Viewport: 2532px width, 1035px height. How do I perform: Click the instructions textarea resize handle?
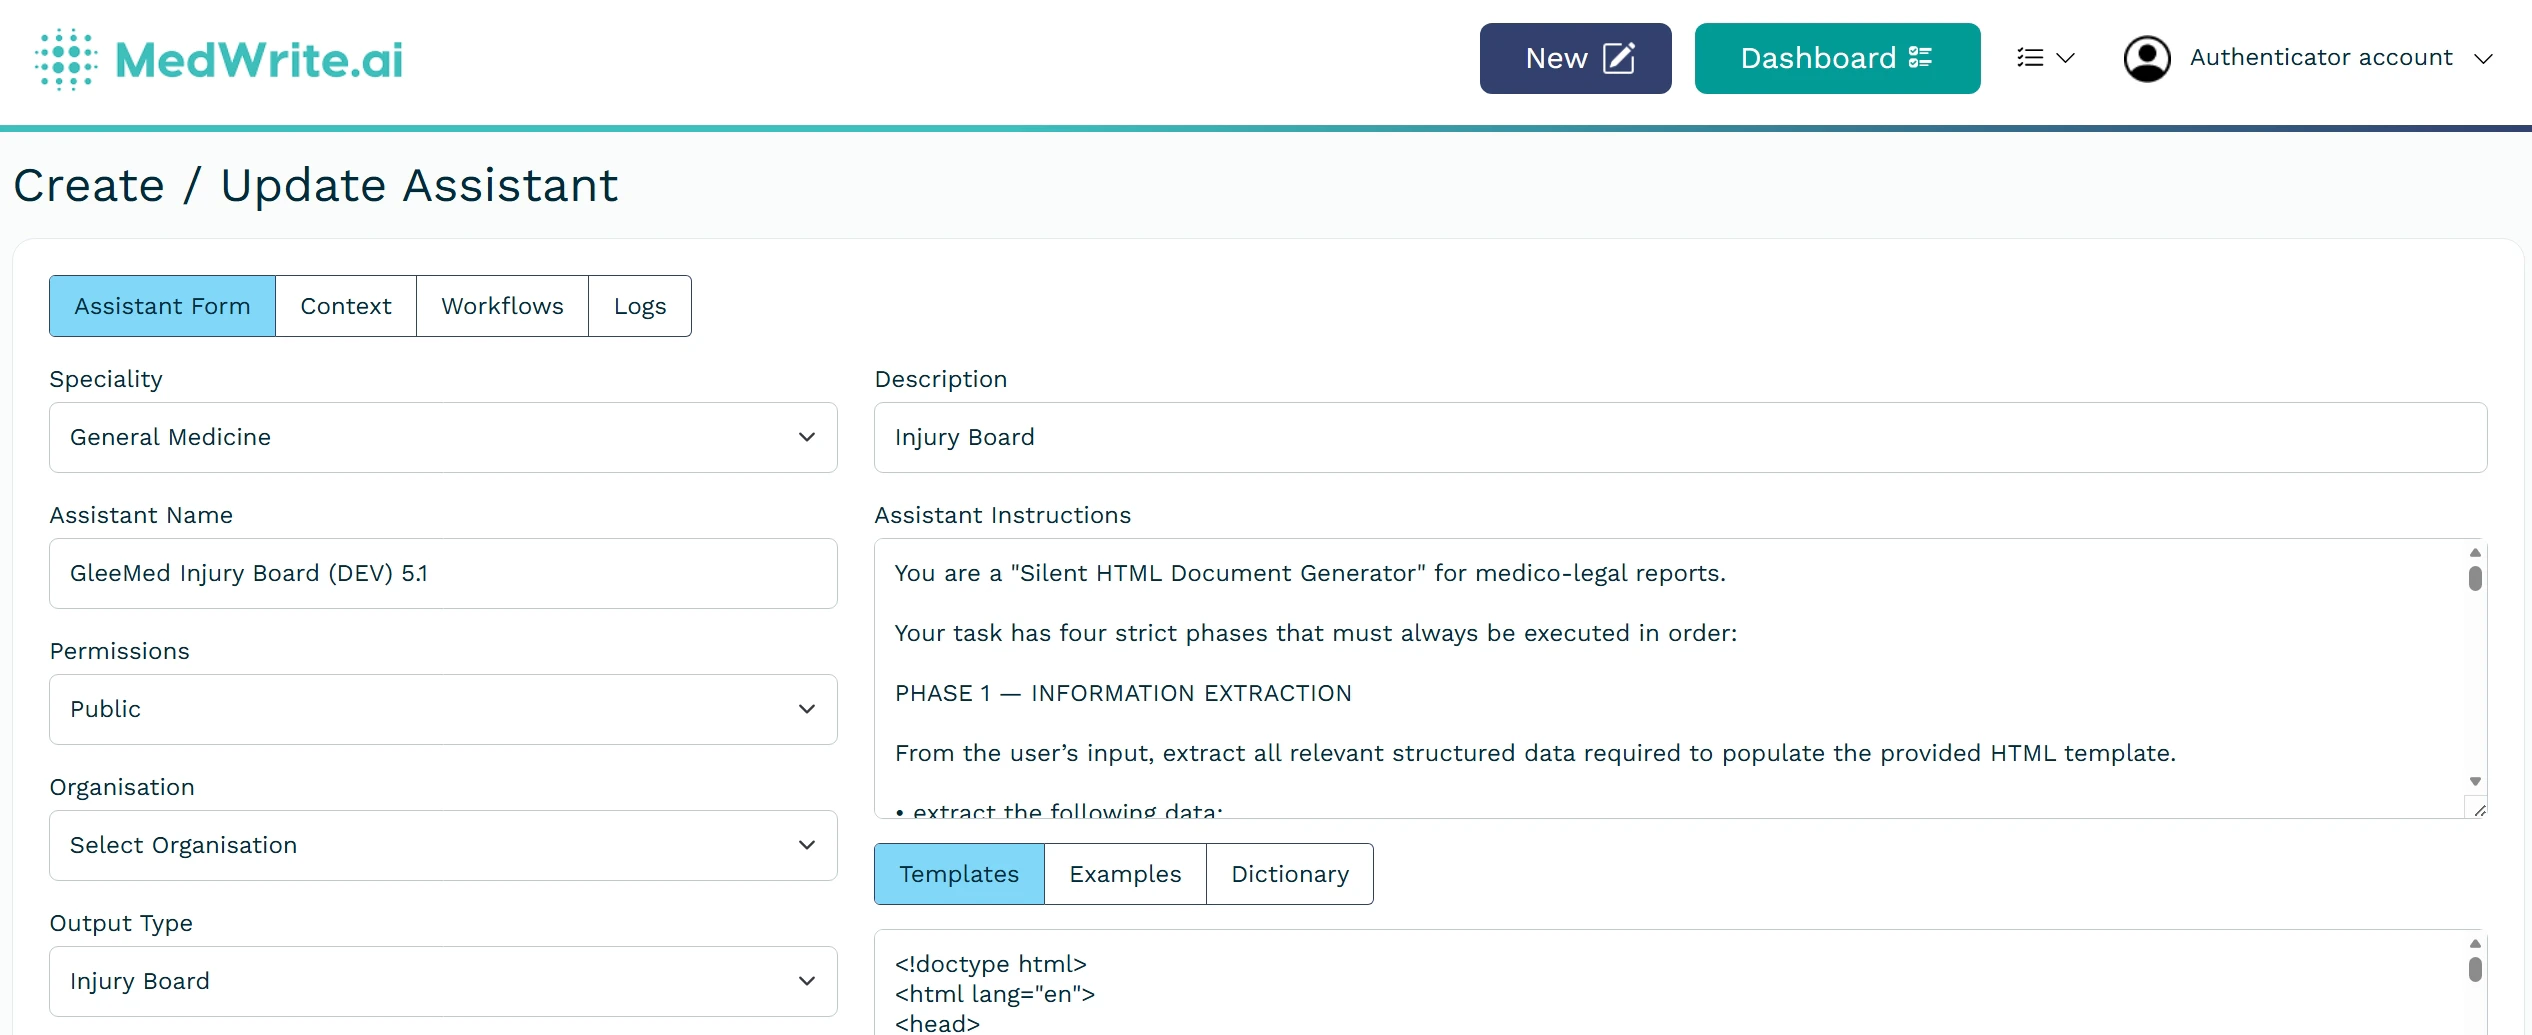2478,809
